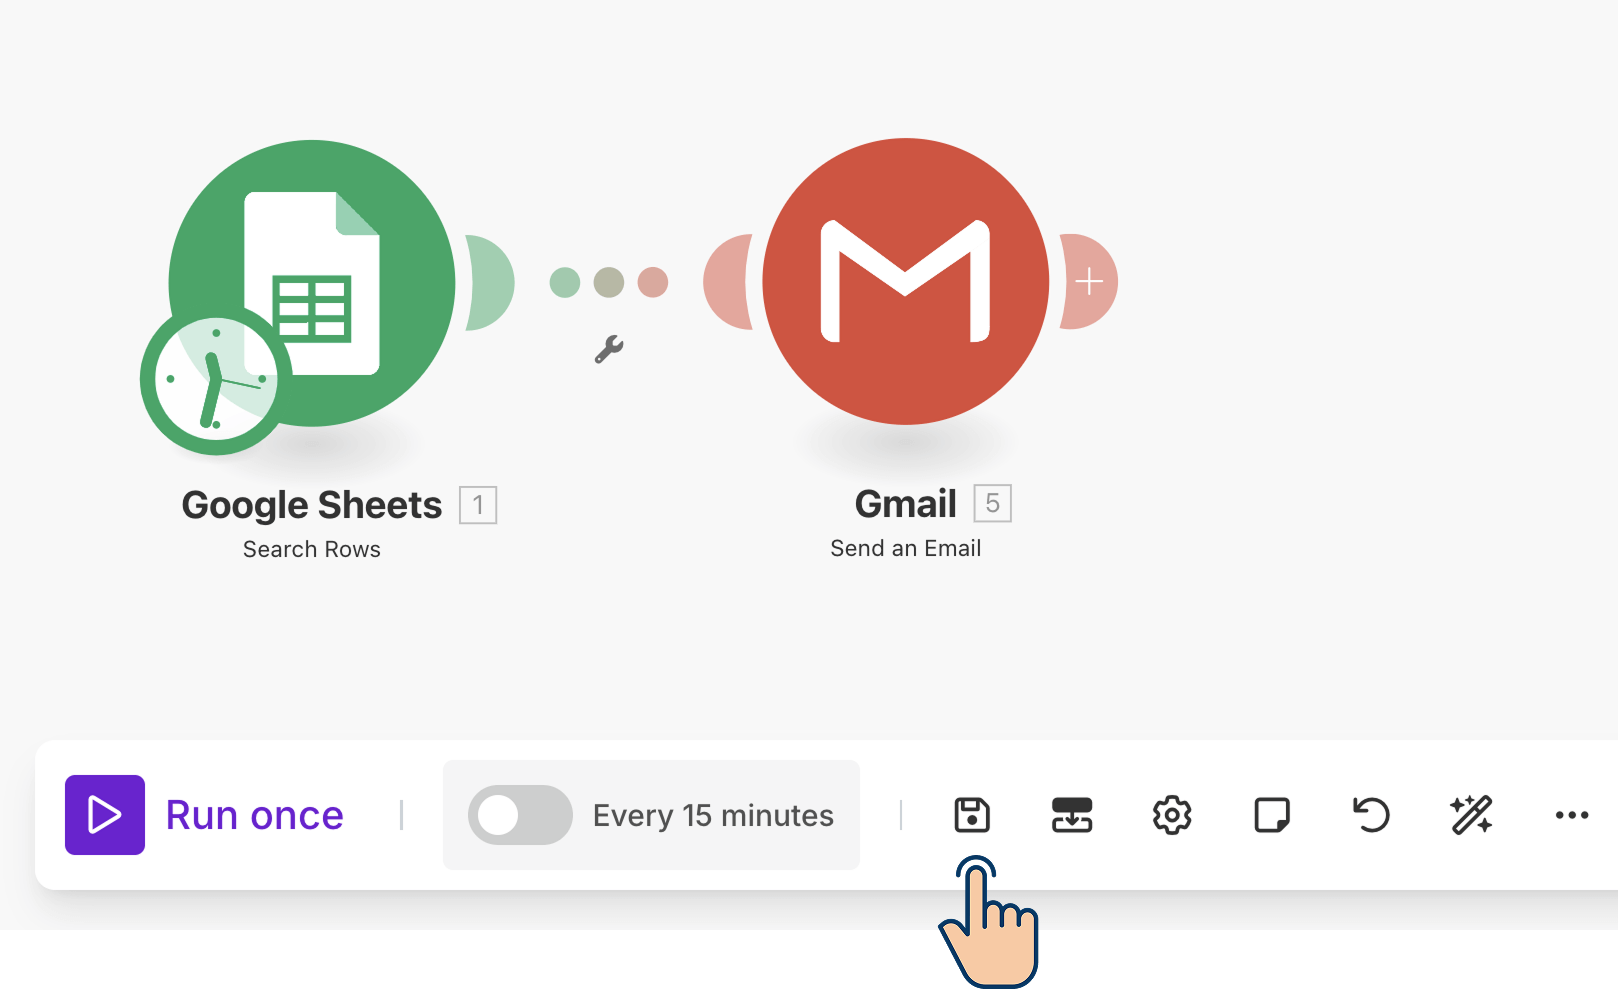This screenshot has width=1618, height=989.
Task: Click the clock schedule icon on Google Sheets
Action: tap(216, 379)
